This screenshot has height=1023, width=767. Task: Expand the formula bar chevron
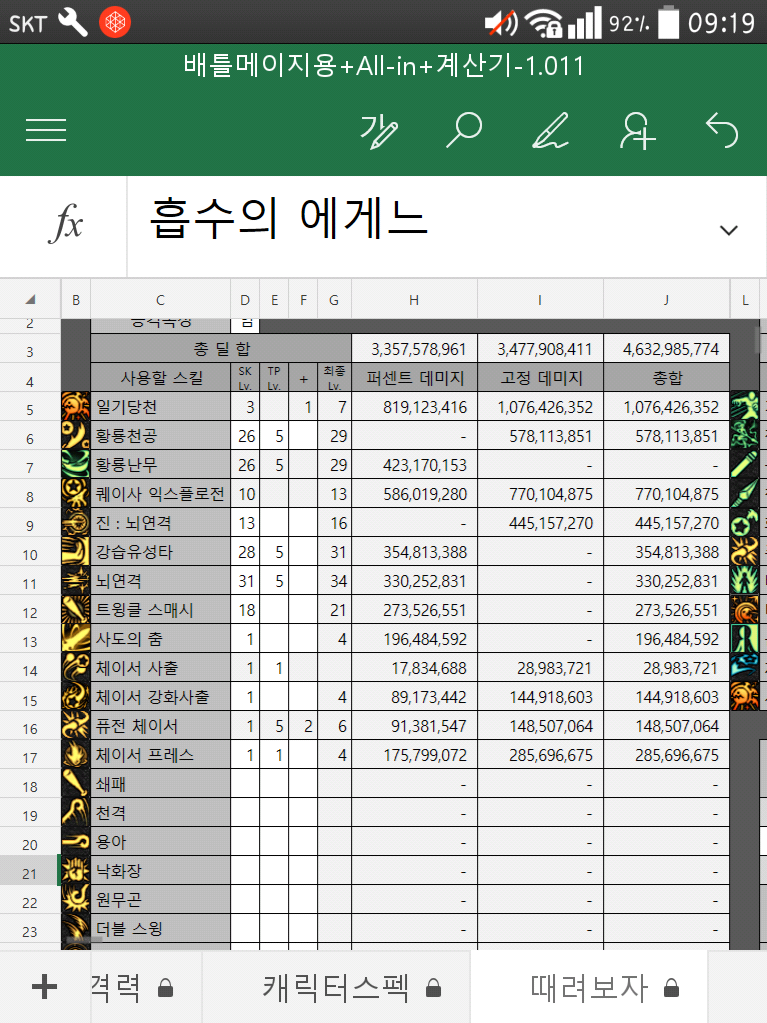(x=728, y=230)
